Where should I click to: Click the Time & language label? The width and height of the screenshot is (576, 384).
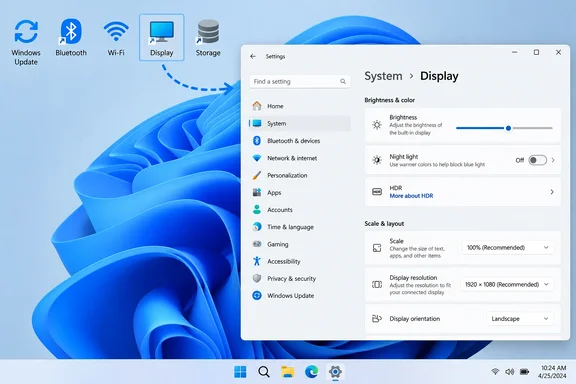click(x=291, y=227)
